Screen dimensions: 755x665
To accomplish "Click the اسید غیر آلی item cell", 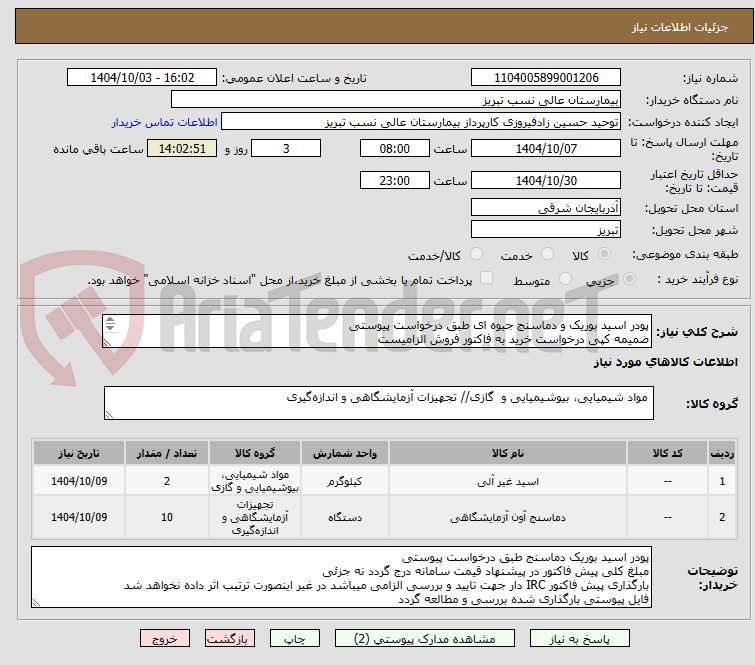I will pos(508,481).
